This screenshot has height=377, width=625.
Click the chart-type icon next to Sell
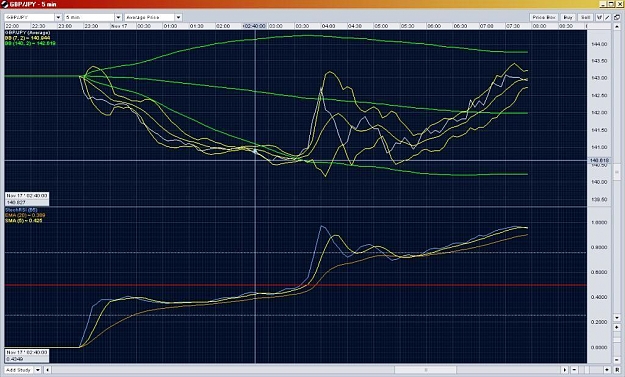click(x=599, y=17)
